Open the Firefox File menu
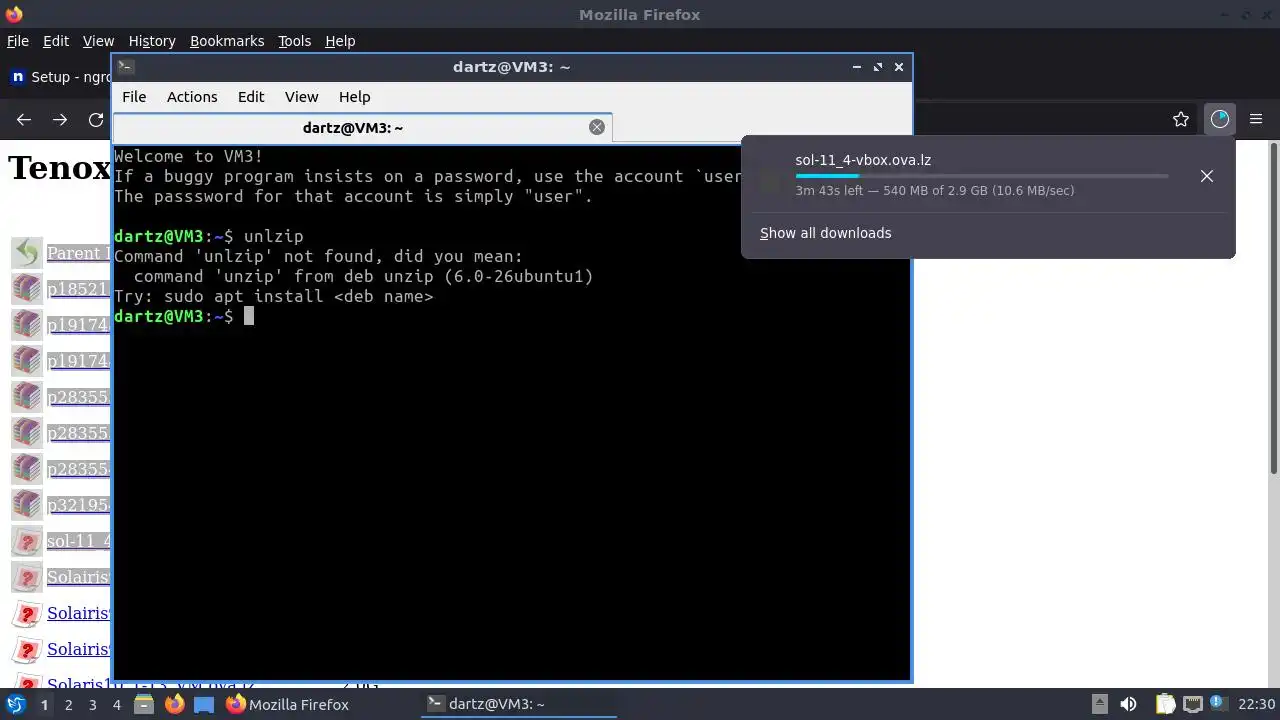 click(x=18, y=41)
